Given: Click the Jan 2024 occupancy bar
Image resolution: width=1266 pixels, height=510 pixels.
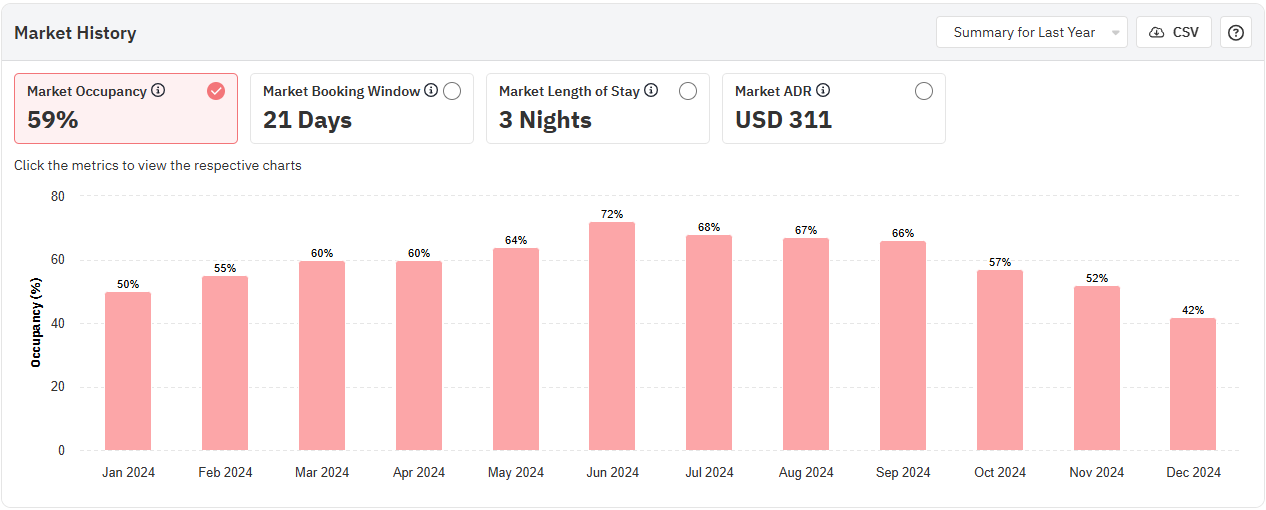Looking at the screenshot, I should click(128, 371).
